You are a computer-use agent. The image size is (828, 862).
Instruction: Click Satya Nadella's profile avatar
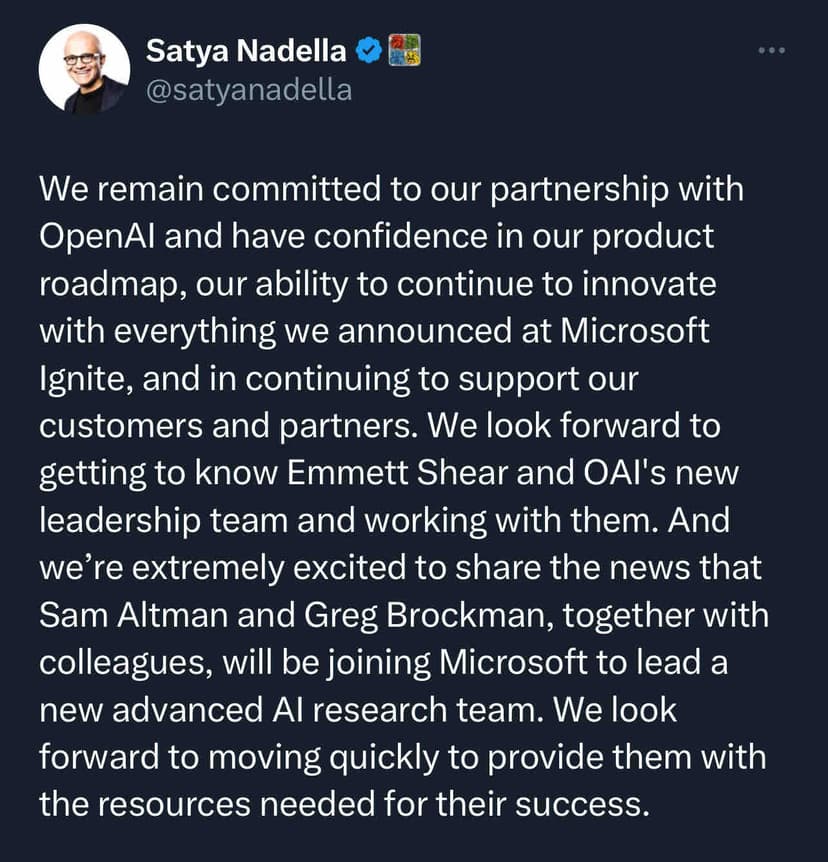click(84, 69)
